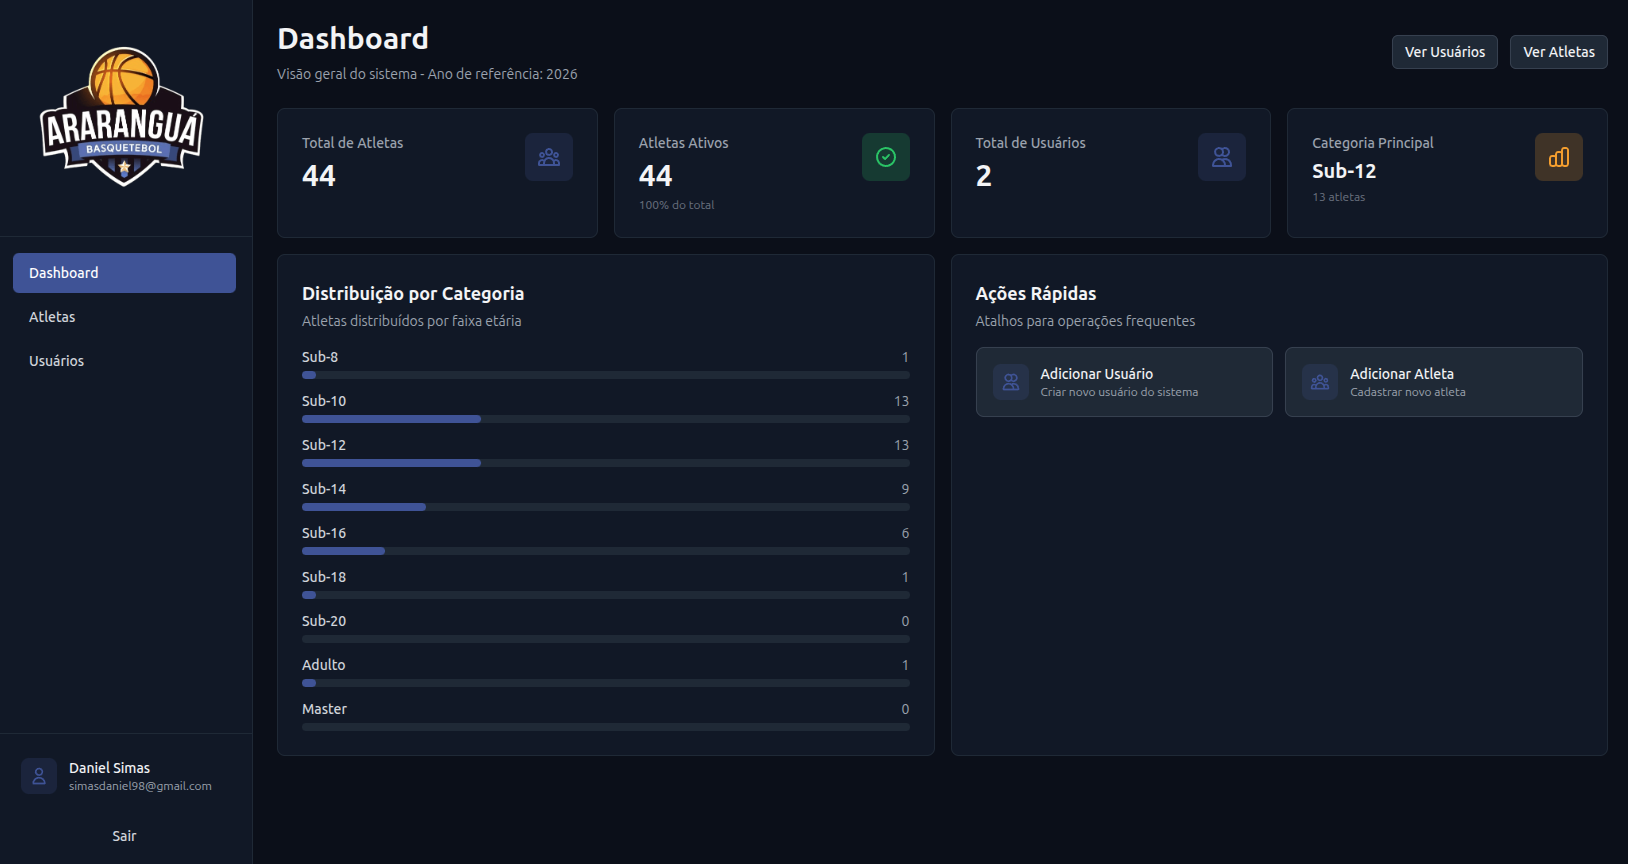Click Sair to log out
This screenshot has height=864, width=1628.
(124, 836)
